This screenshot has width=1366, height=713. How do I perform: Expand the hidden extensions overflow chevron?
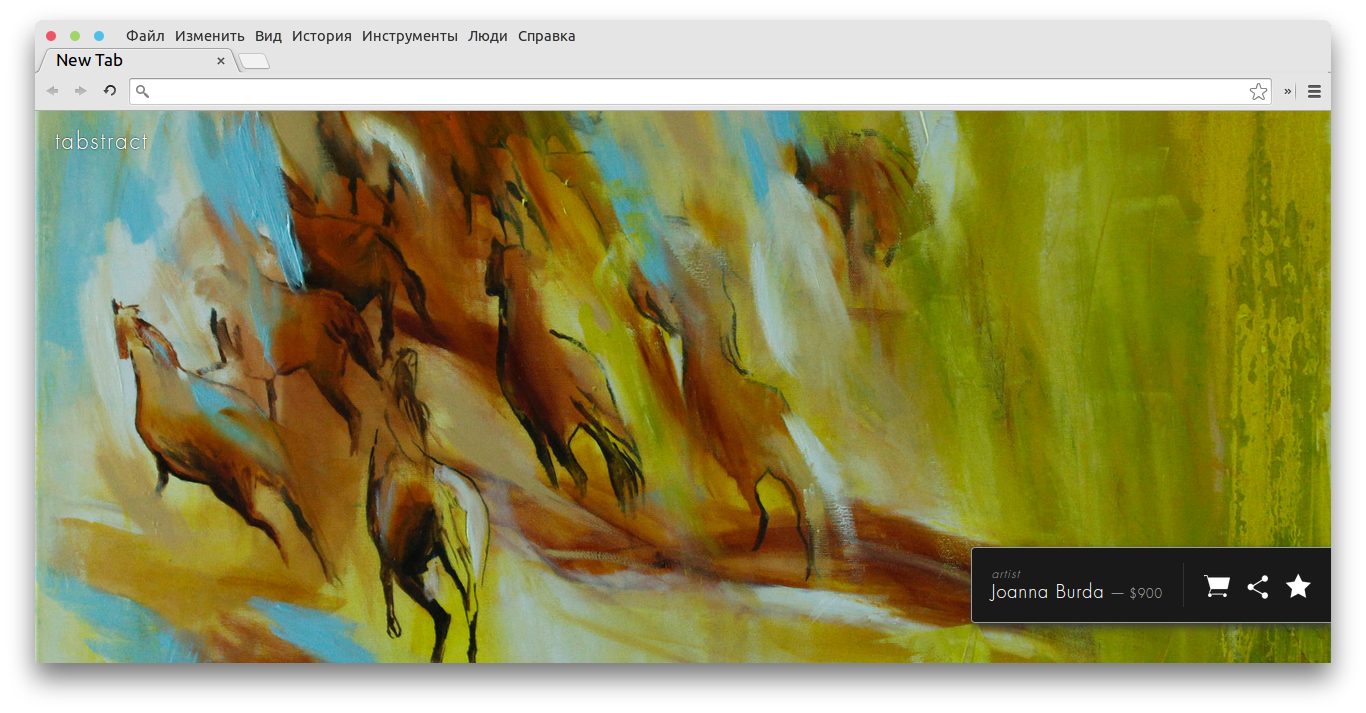pos(1288,92)
